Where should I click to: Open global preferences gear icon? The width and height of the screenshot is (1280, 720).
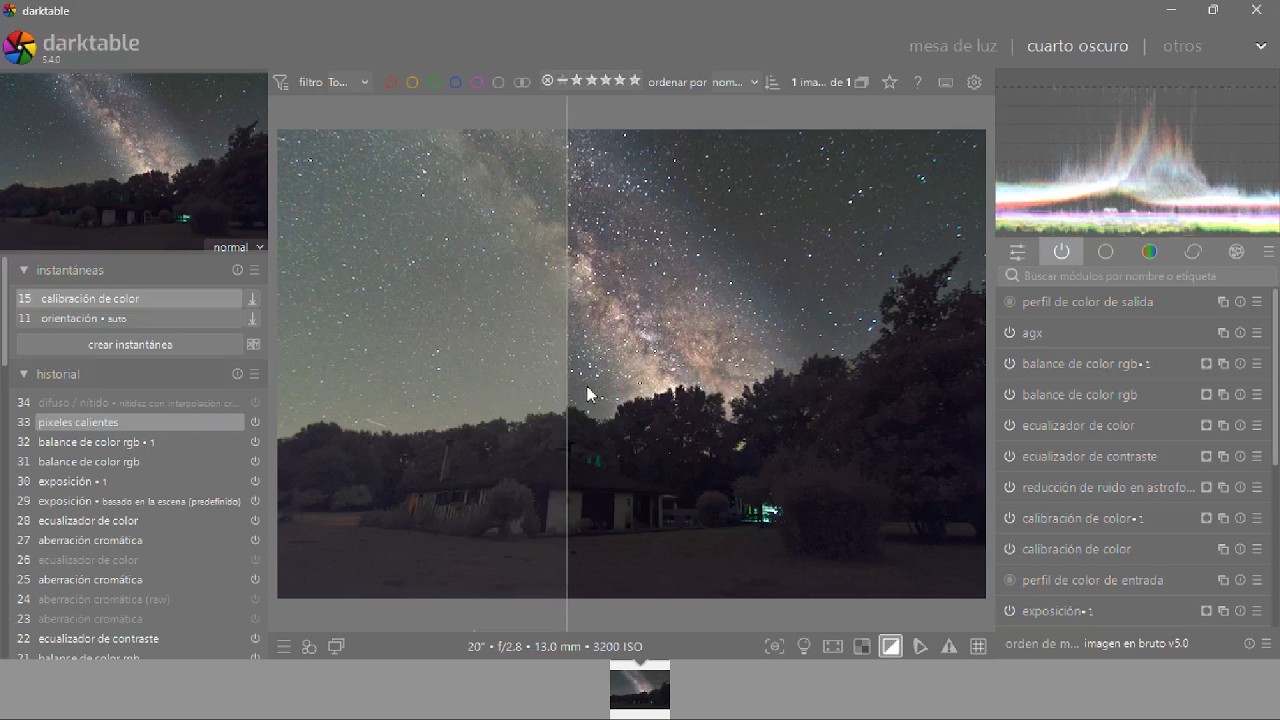[975, 83]
